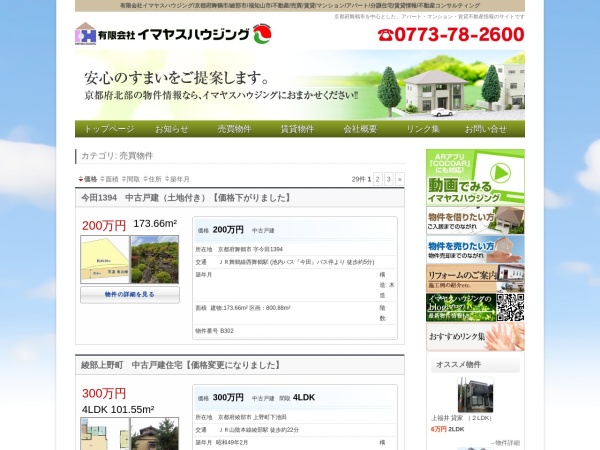View land plot diagram of 今田1394

point(105,259)
